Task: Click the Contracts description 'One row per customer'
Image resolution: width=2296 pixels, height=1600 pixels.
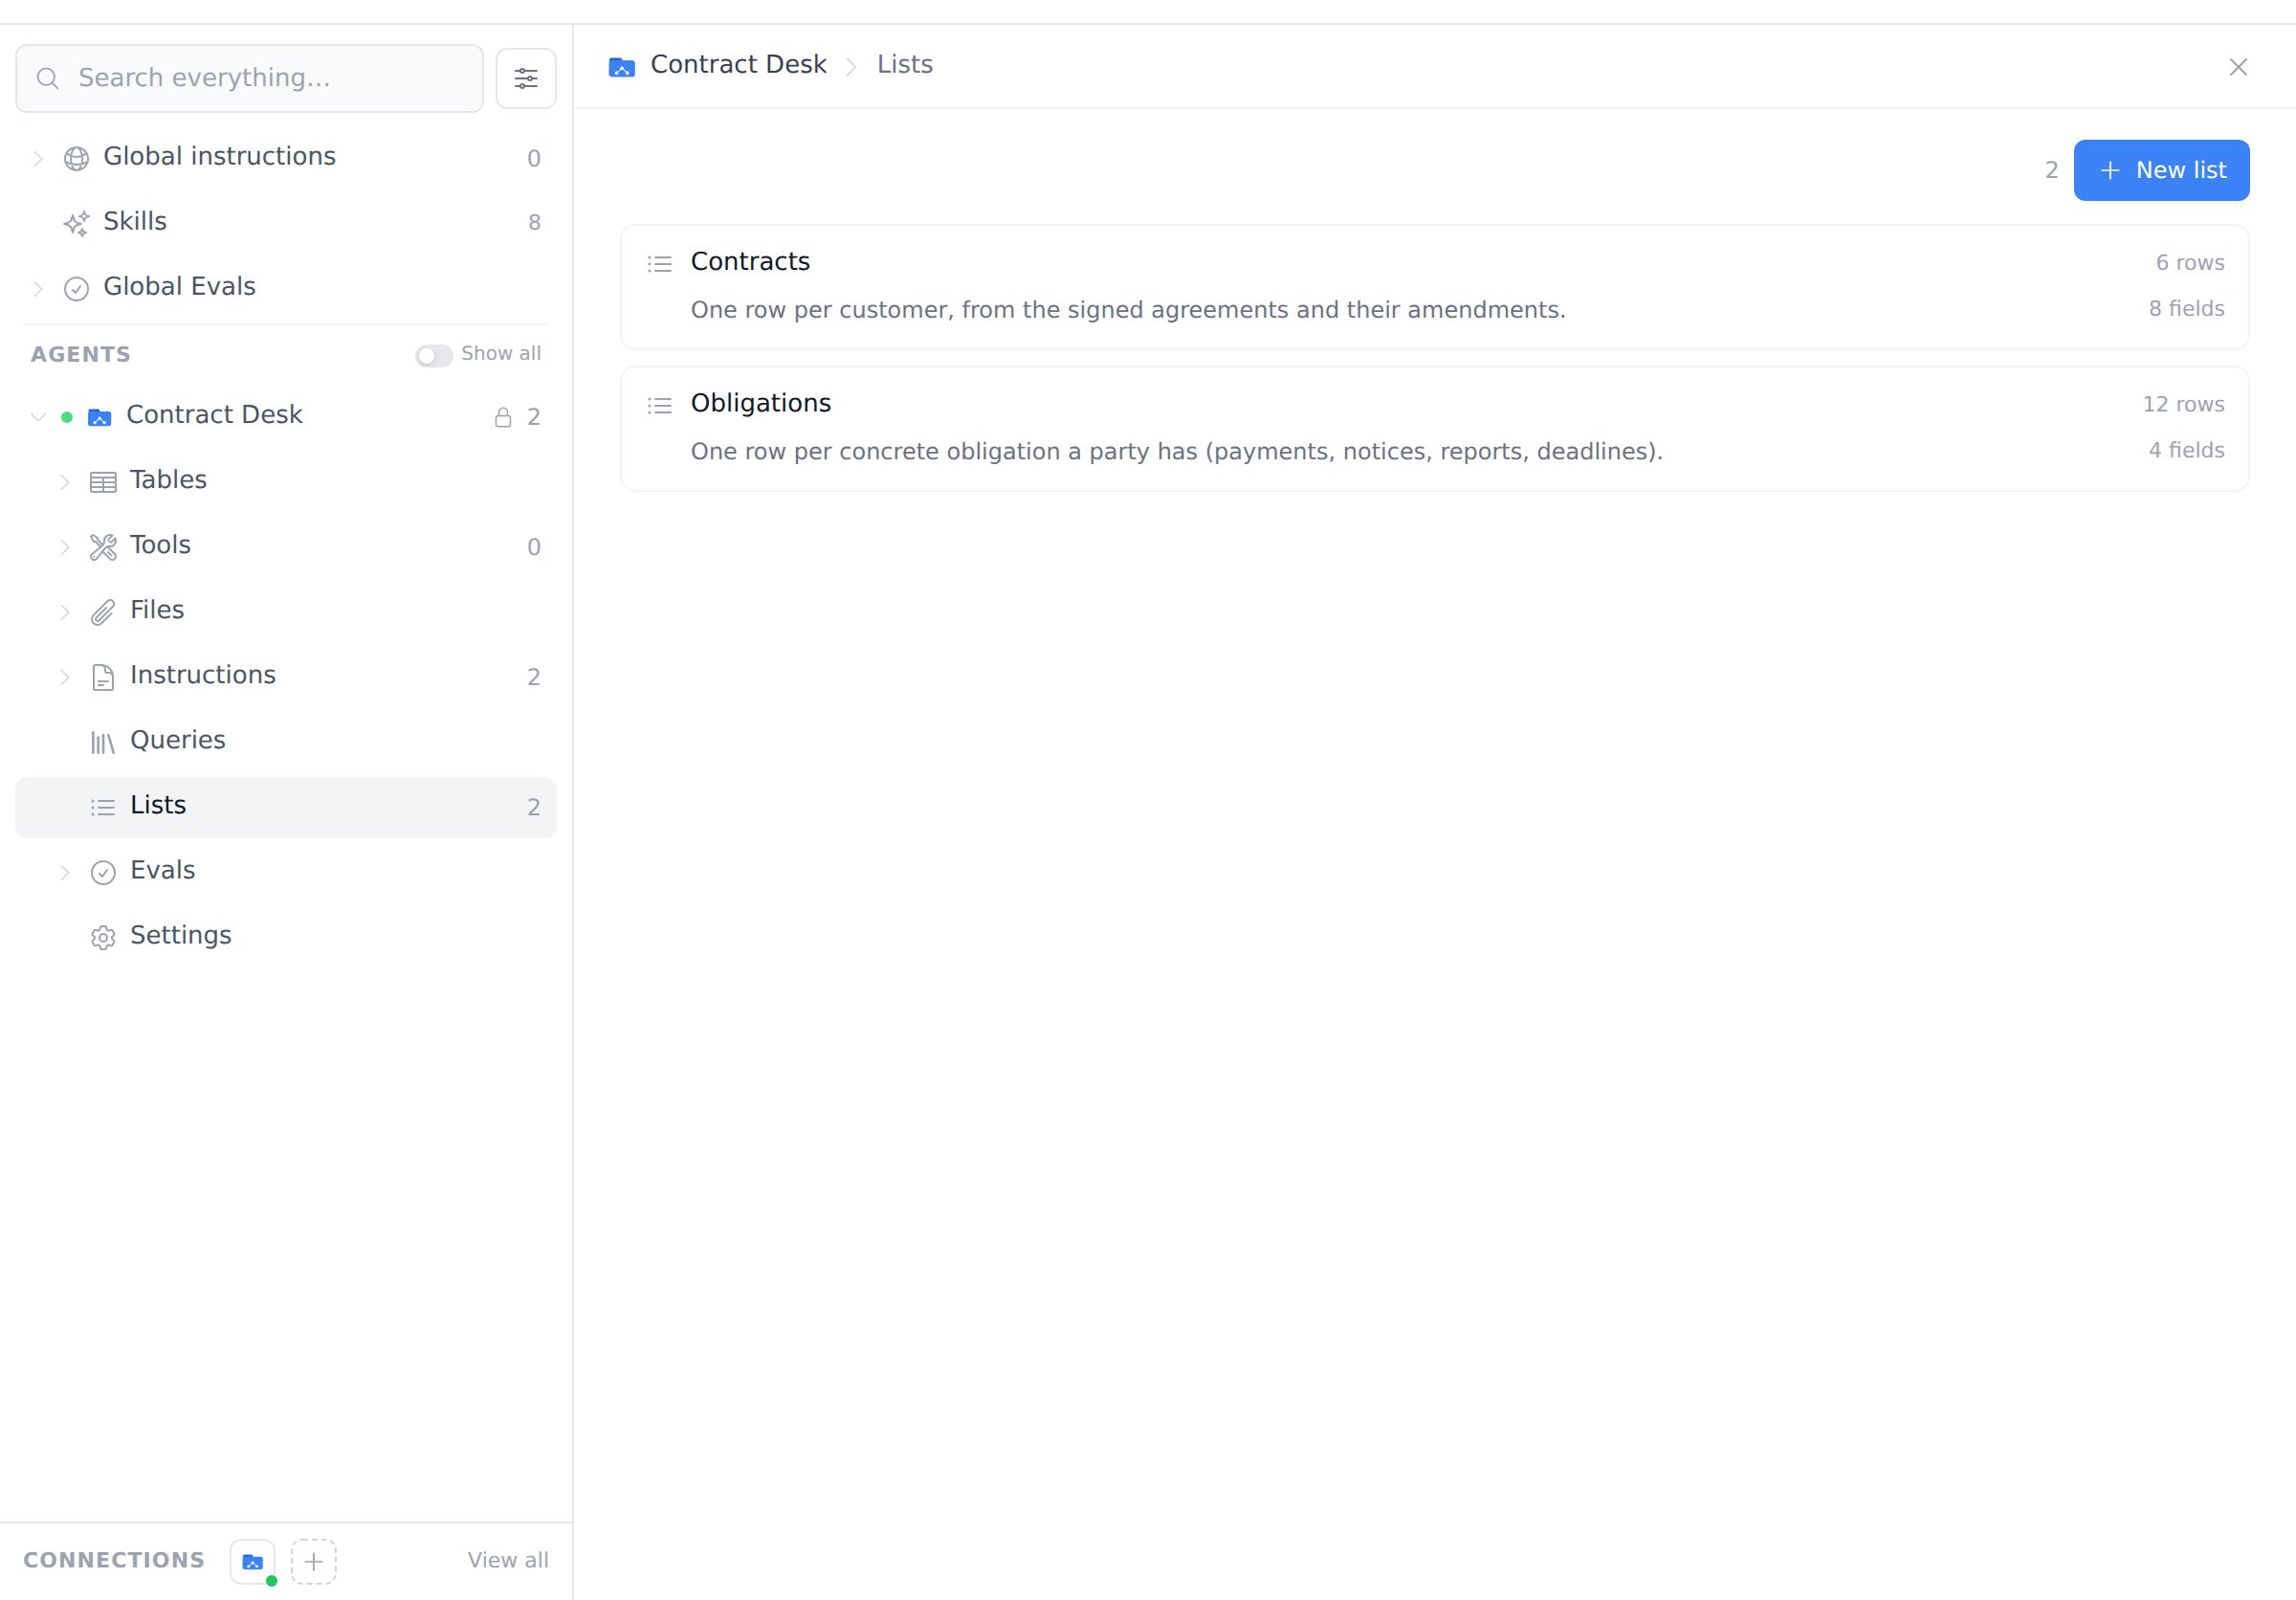Action: (1128, 310)
